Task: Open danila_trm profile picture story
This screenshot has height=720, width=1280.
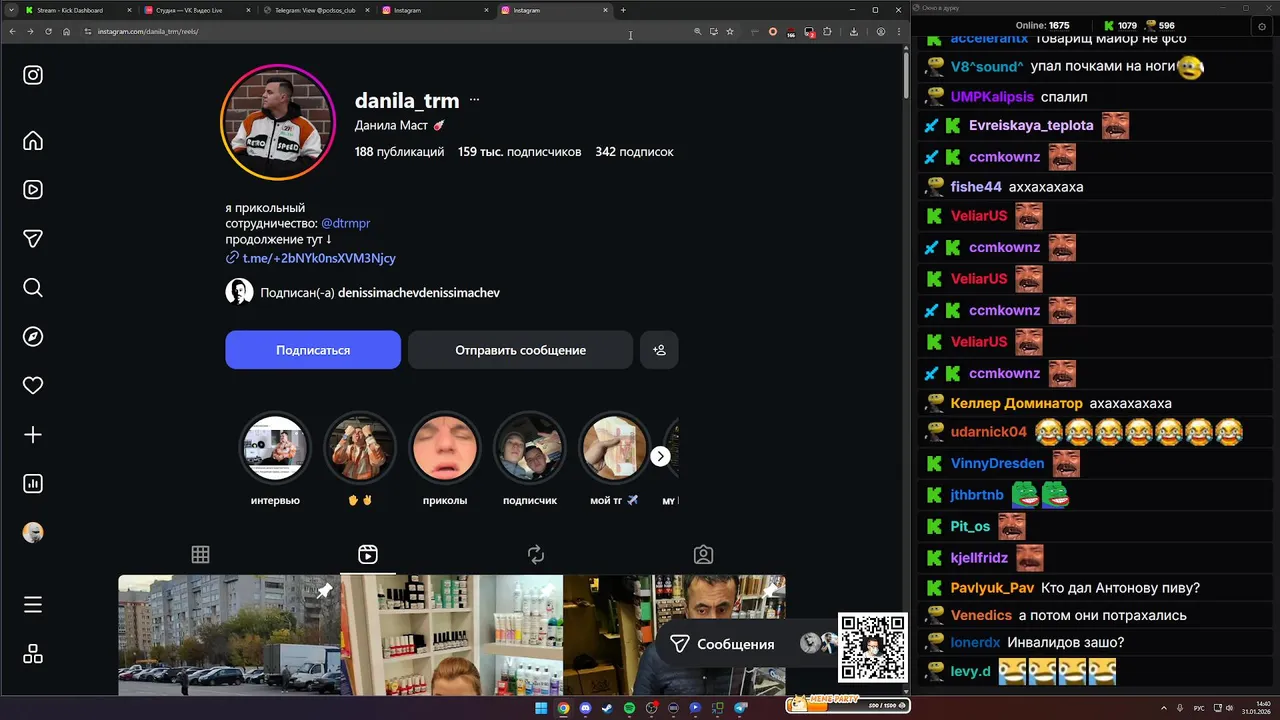Action: [278, 122]
